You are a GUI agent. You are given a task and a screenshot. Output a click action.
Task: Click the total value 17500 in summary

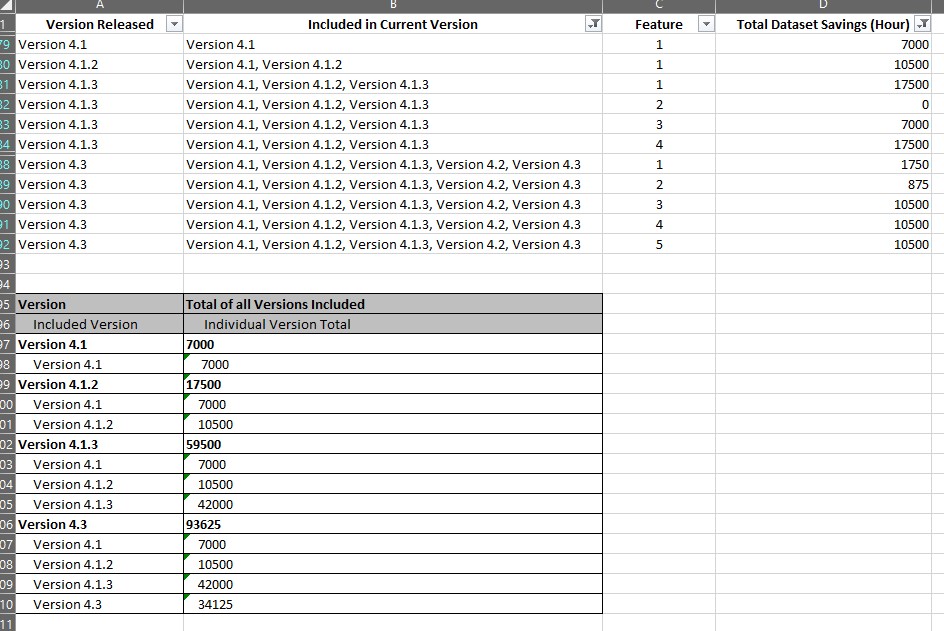tap(393, 384)
